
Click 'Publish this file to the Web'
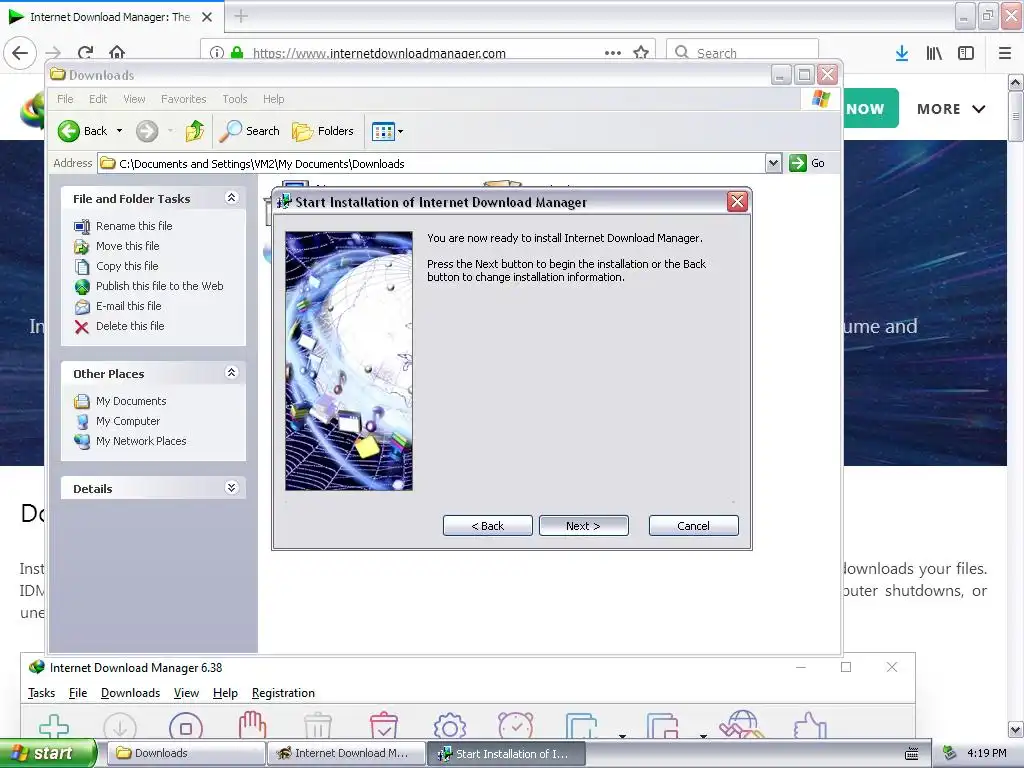click(159, 286)
